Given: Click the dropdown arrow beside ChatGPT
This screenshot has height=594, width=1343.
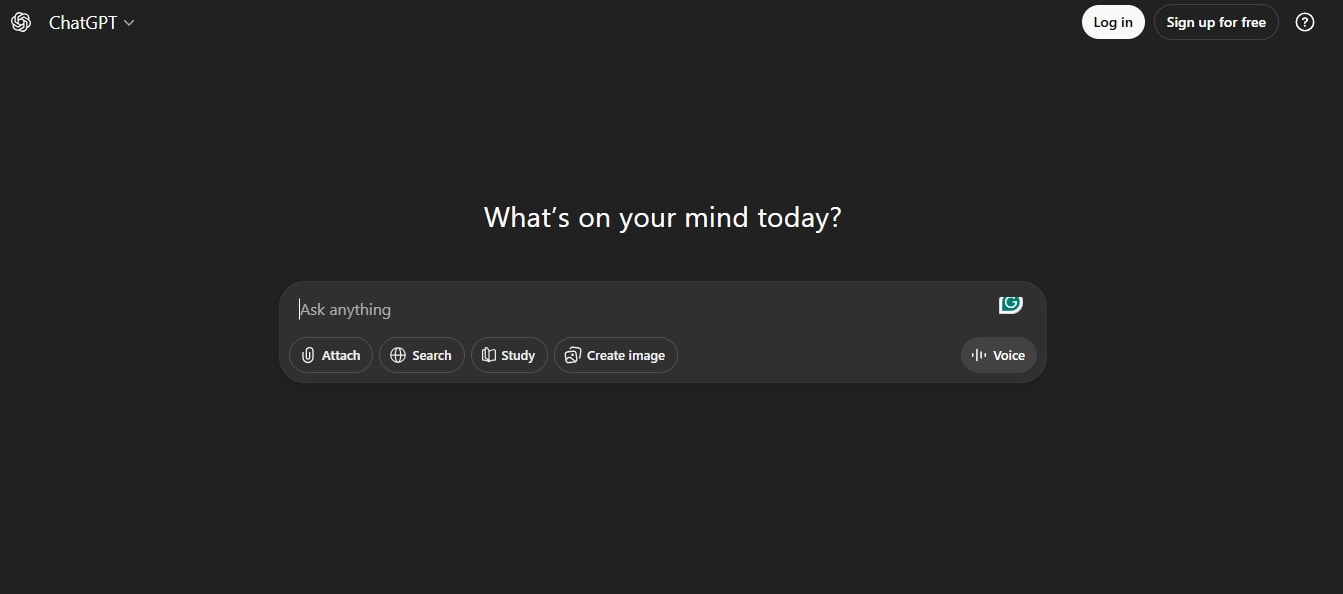Looking at the screenshot, I should pyautogui.click(x=128, y=23).
